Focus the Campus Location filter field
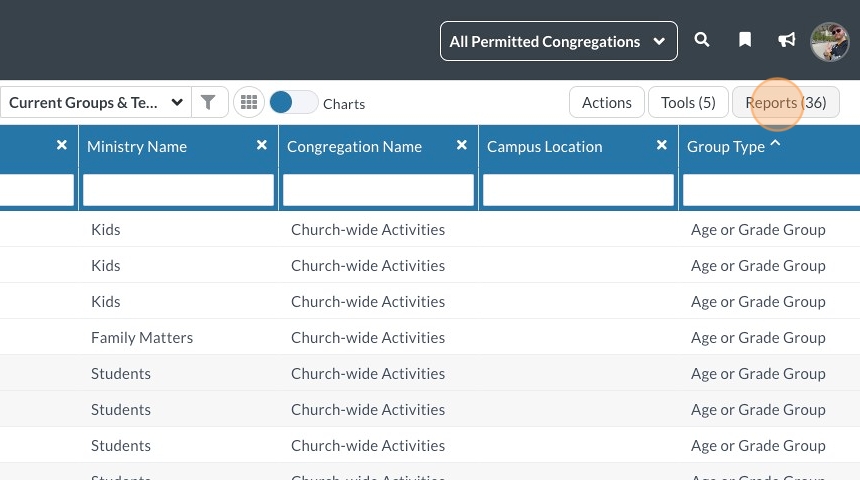This screenshot has width=860, height=480. coord(578,190)
